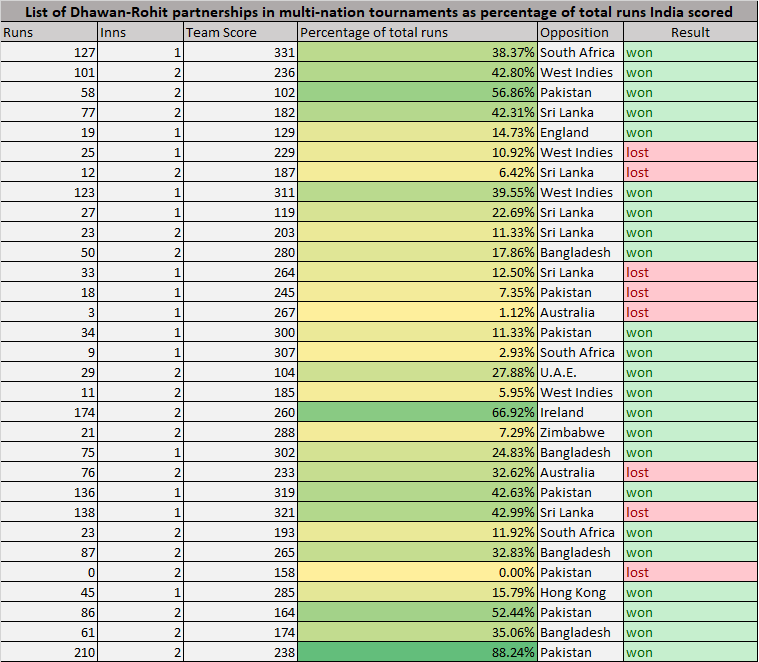The width and height of the screenshot is (759, 662).
Task: Select the percentage cell 7.29%
Action: (417, 432)
